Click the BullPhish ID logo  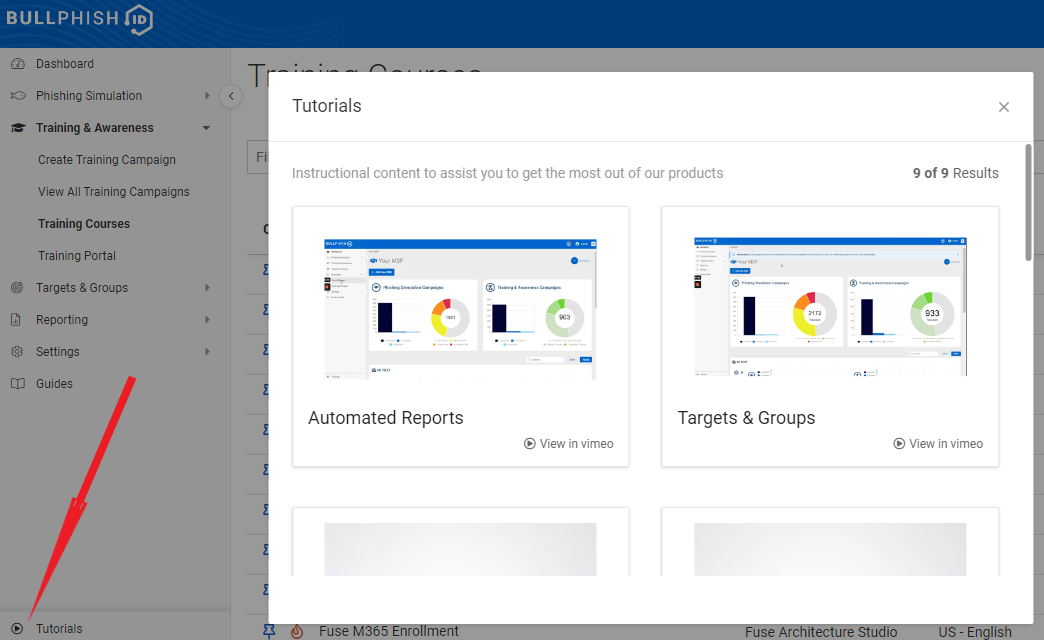coord(80,19)
